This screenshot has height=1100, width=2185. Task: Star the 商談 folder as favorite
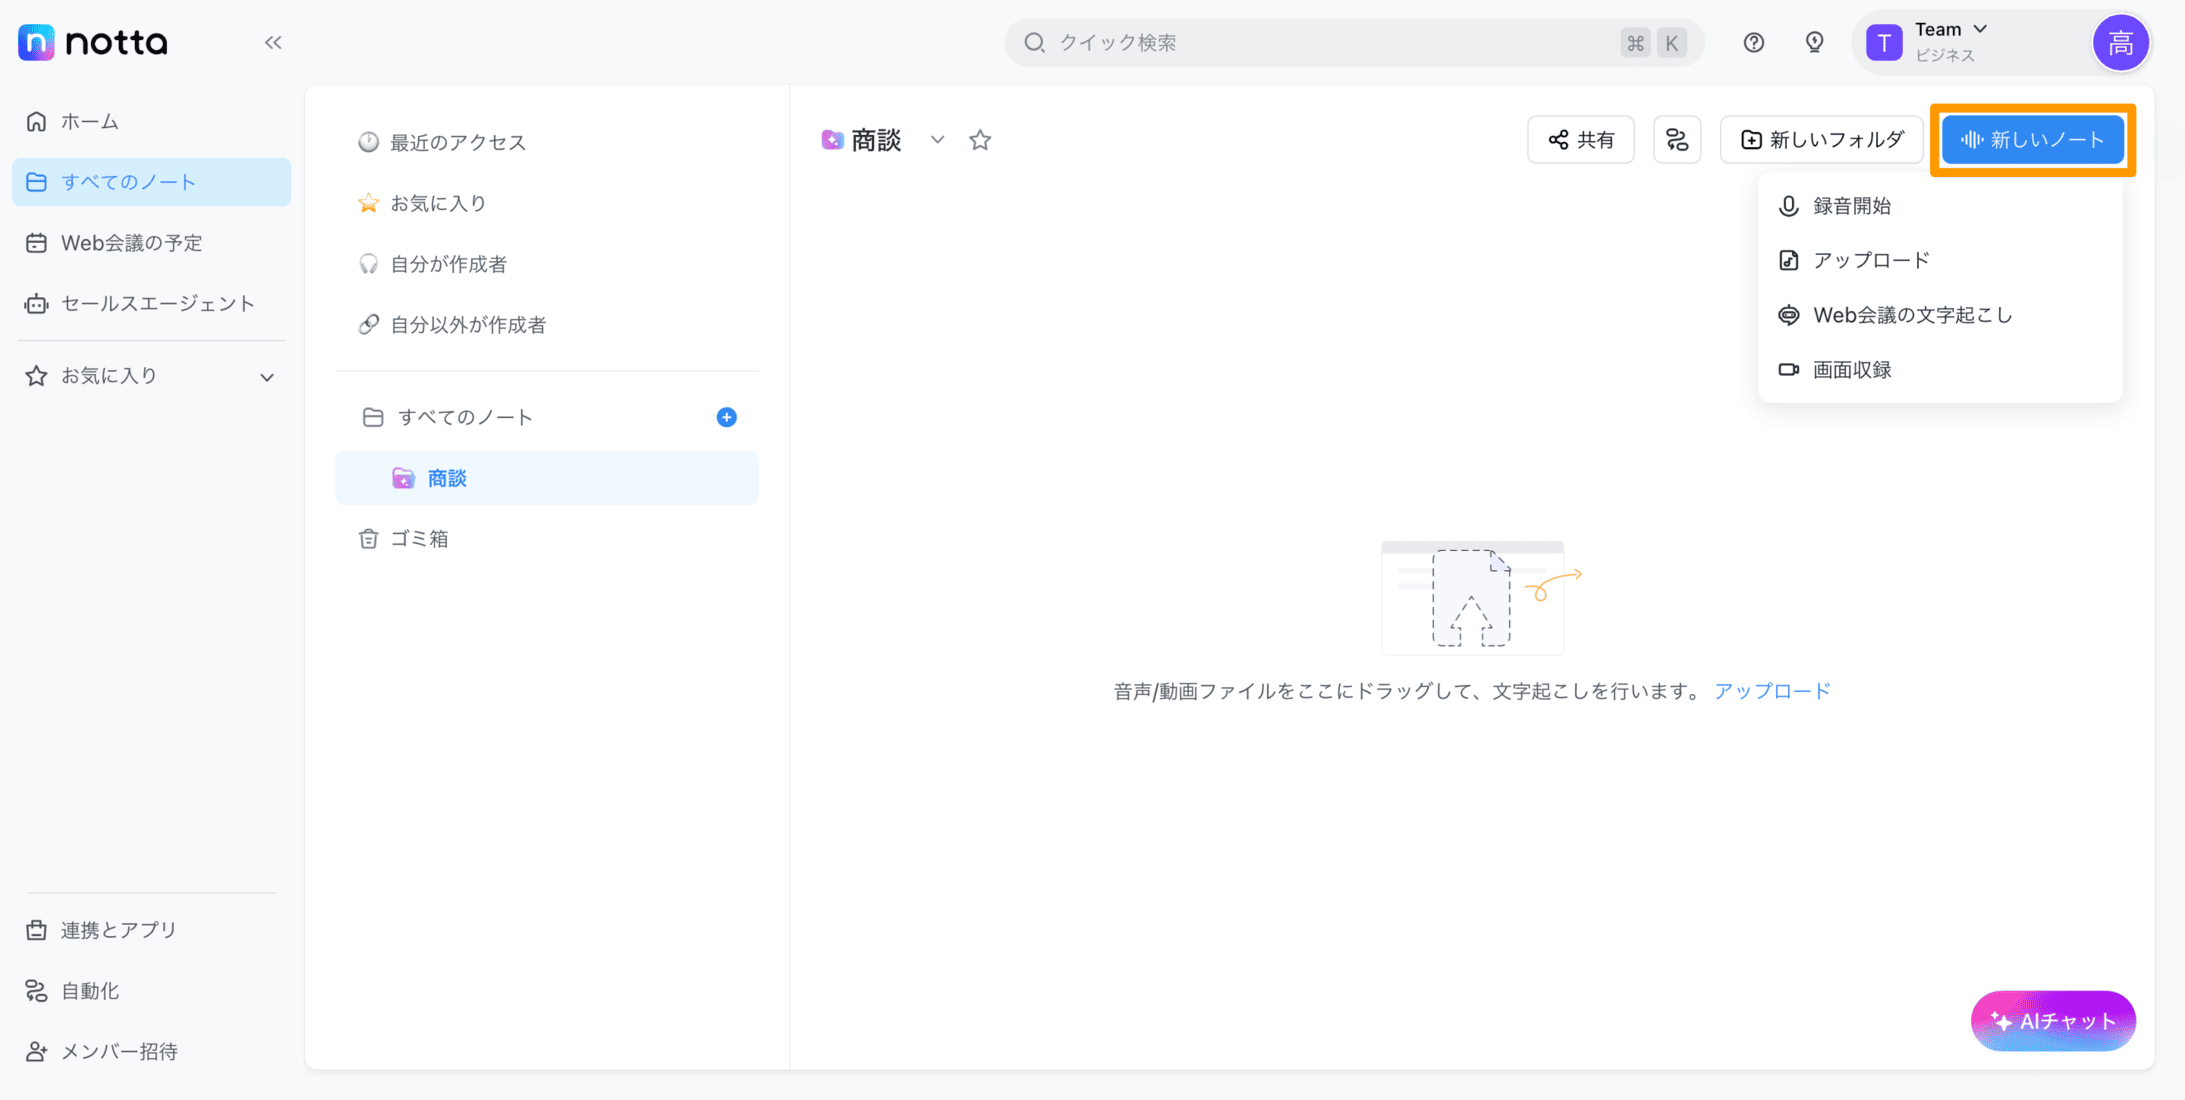click(980, 140)
